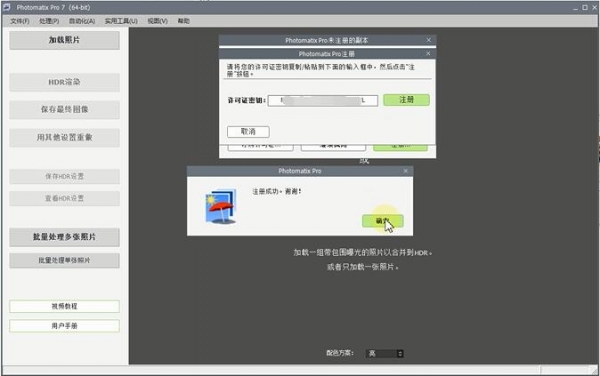This screenshot has height=376, width=600.
Task: Open the 自动化(A) menu
Action: [82, 21]
